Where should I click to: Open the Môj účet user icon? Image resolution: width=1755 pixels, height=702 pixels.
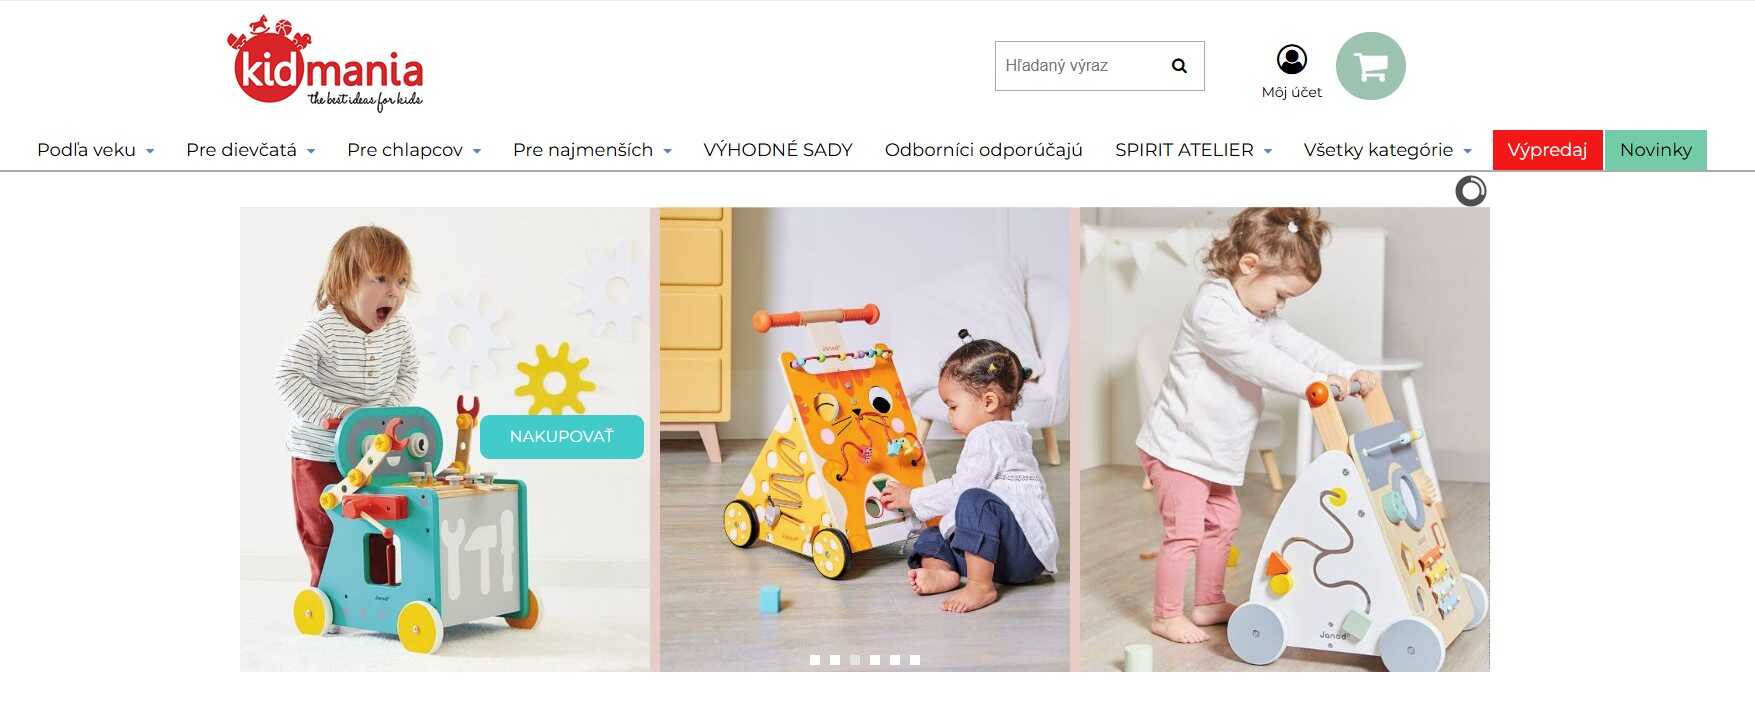[1292, 60]
